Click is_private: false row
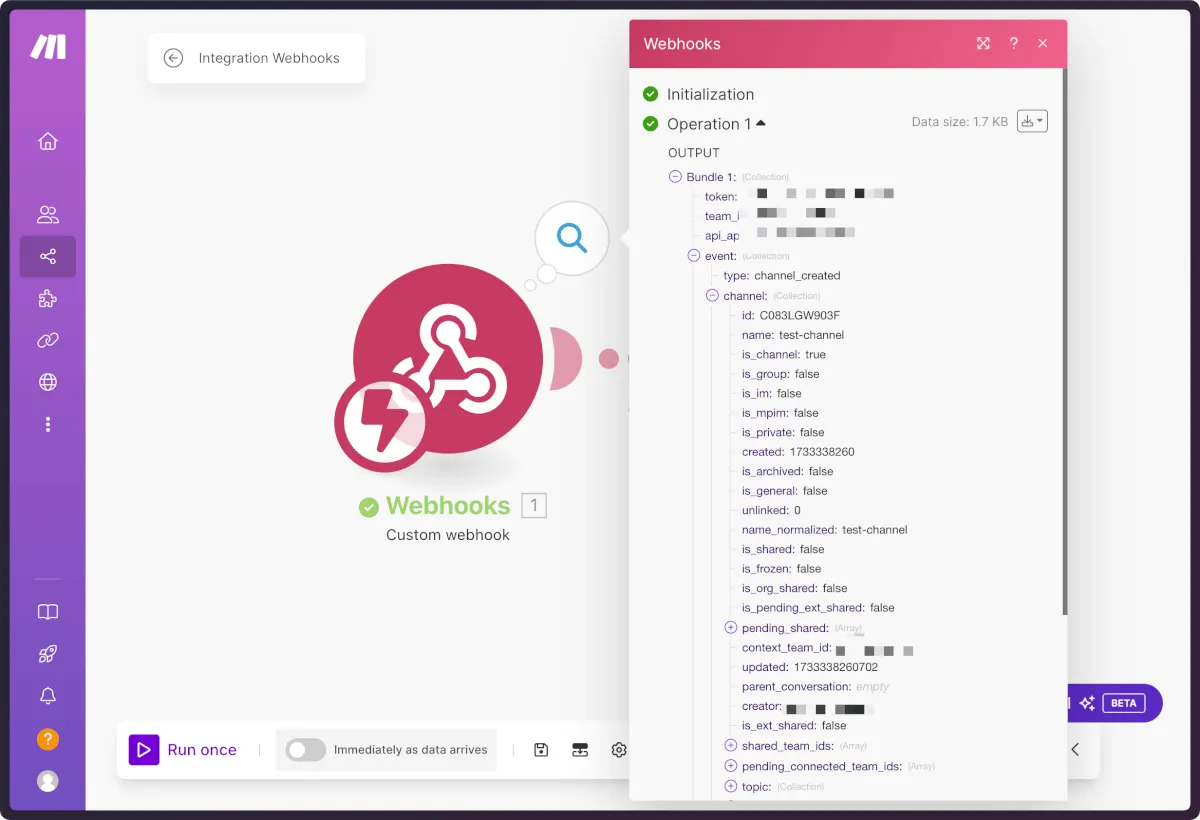 (783, 433)
